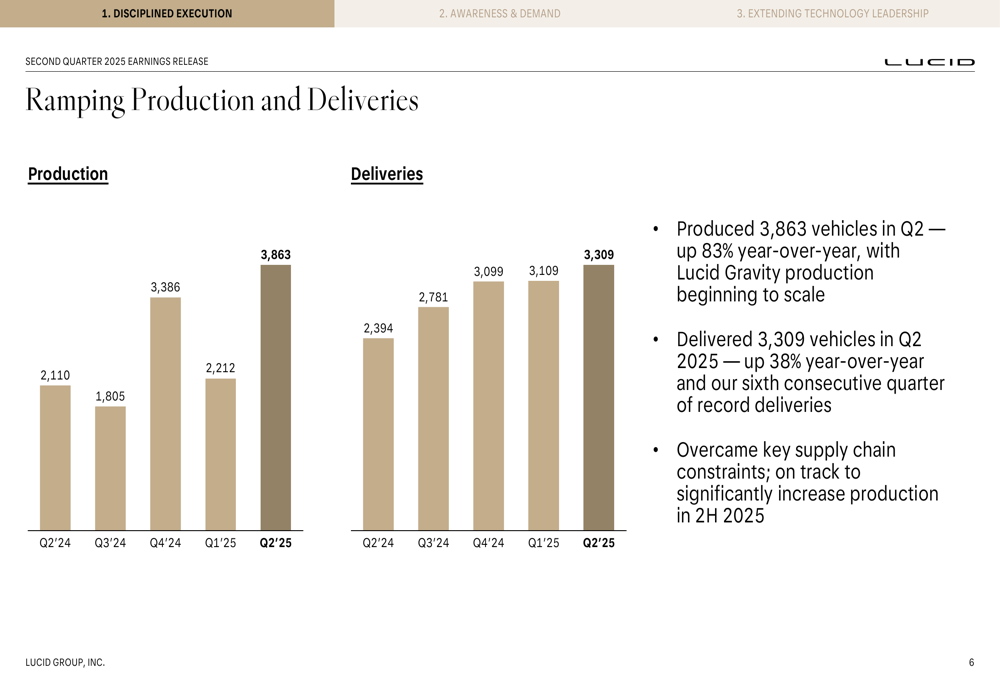Select the Q1'25 deliveries bar labeled 3,109
This screenshot has width=1000, height=685.
tap(543, 405)
